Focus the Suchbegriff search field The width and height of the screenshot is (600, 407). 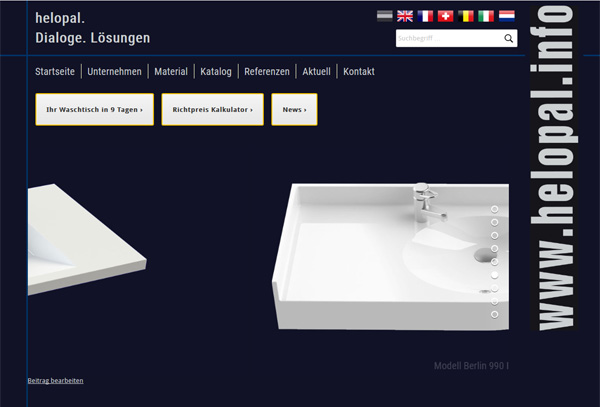pos(450,38)
